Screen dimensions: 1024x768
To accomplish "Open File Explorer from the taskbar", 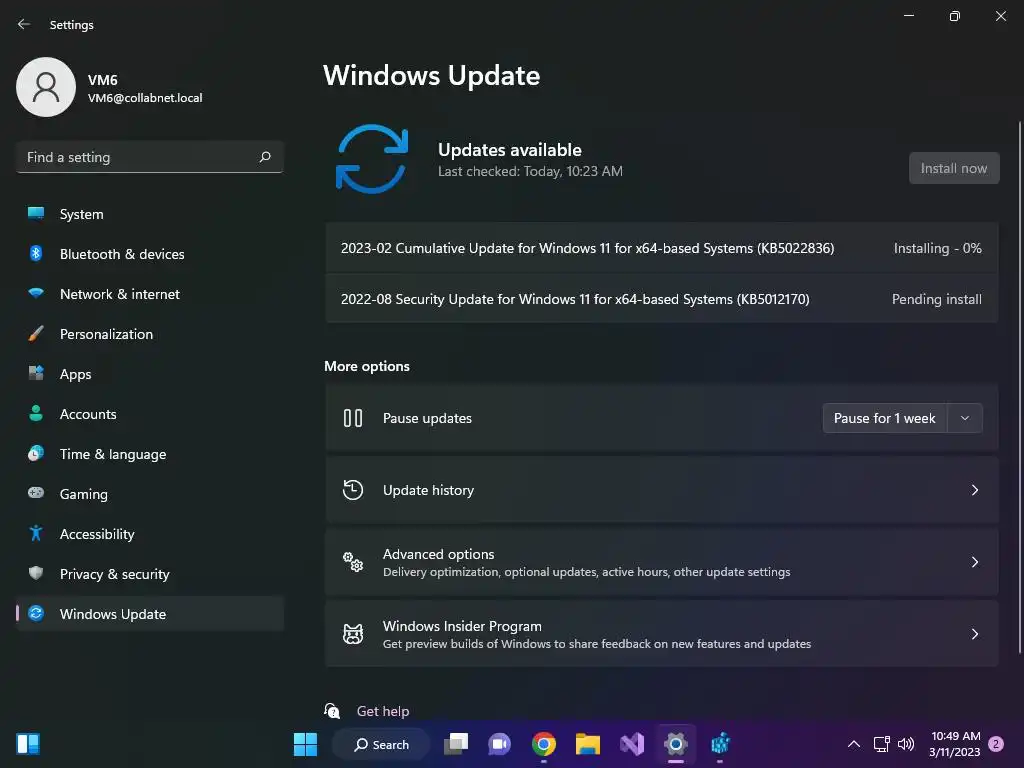I will [x=587, y=744].
